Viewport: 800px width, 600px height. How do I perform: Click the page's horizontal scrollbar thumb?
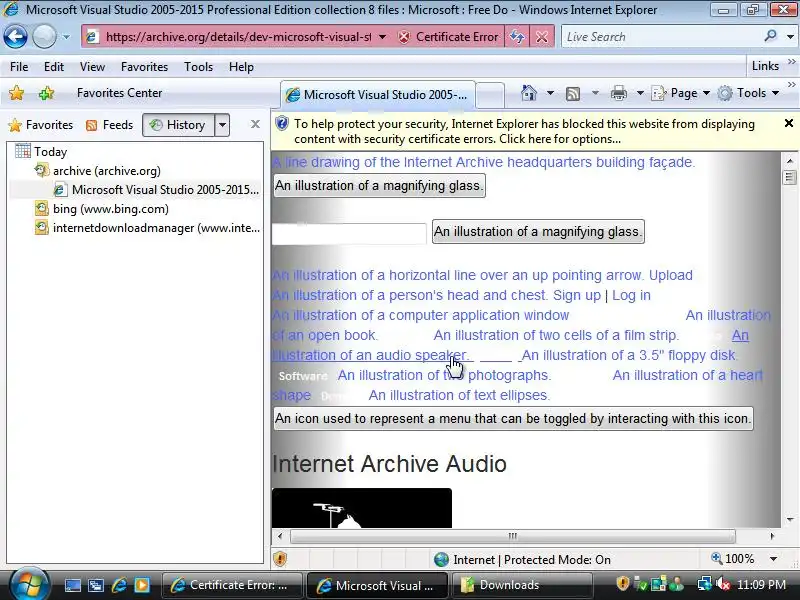pos(513,536)
